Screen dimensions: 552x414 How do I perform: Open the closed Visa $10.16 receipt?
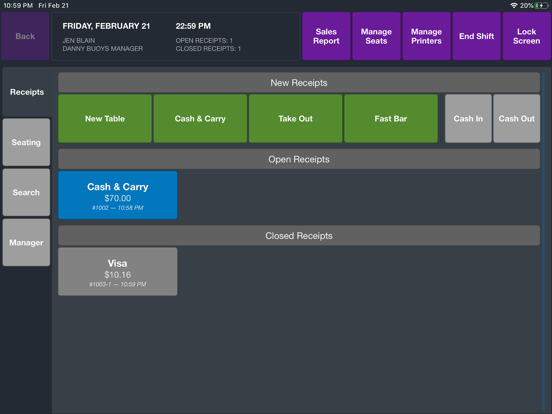click(118, 271)
